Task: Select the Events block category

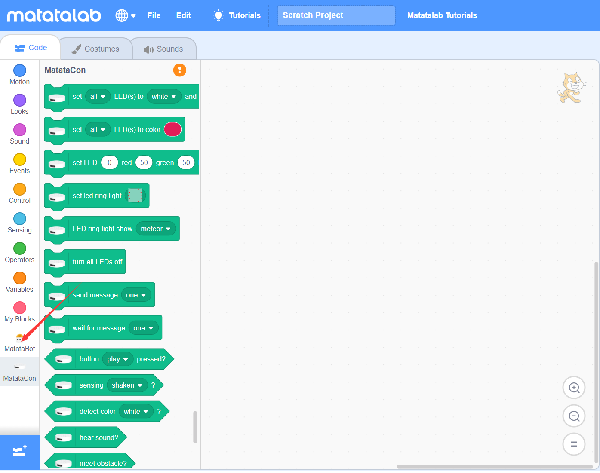Action: (x=20, y=163)
